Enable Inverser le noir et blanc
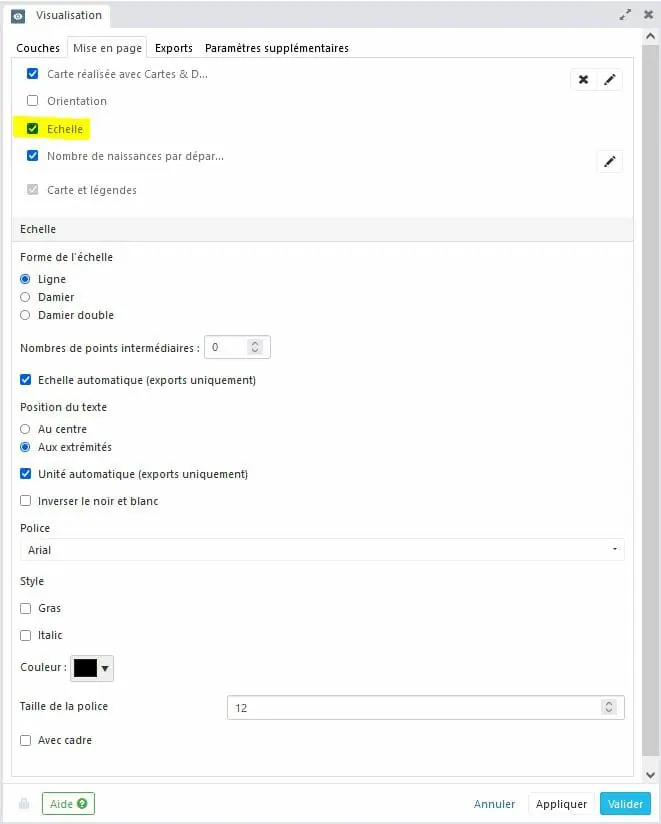 (26, 501)
